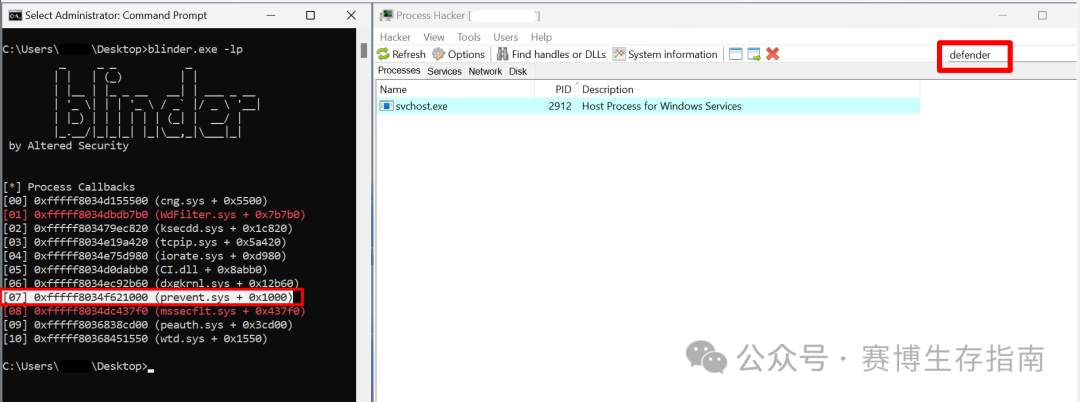1080x402 pixels.
Task: Sort by the Description column header
Action: (748, 89)
